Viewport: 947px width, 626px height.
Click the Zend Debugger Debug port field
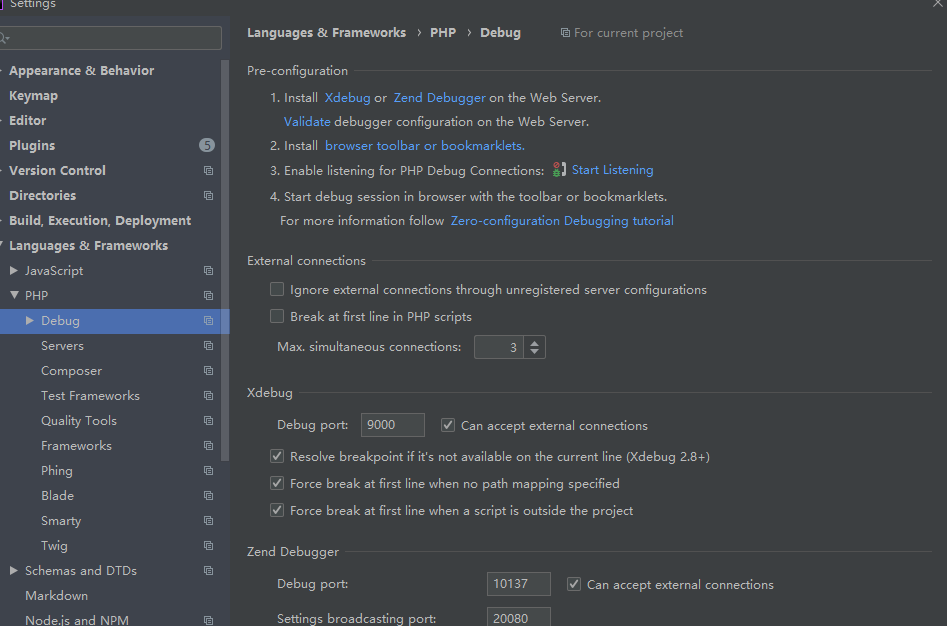[519, 584]
